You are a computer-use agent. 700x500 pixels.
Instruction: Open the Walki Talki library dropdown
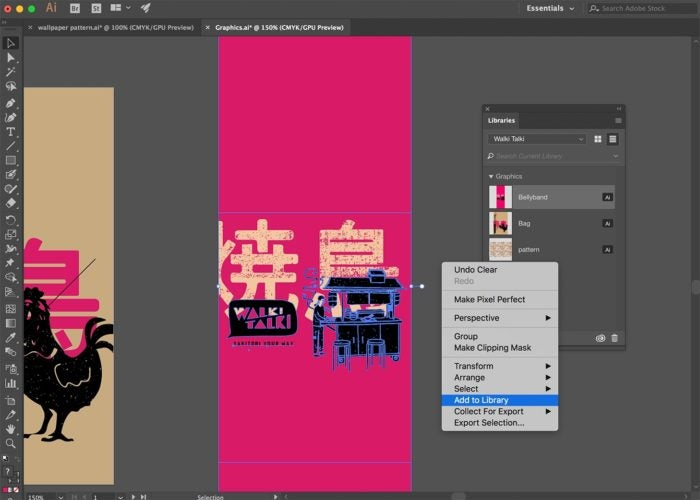tap(537, 139)
